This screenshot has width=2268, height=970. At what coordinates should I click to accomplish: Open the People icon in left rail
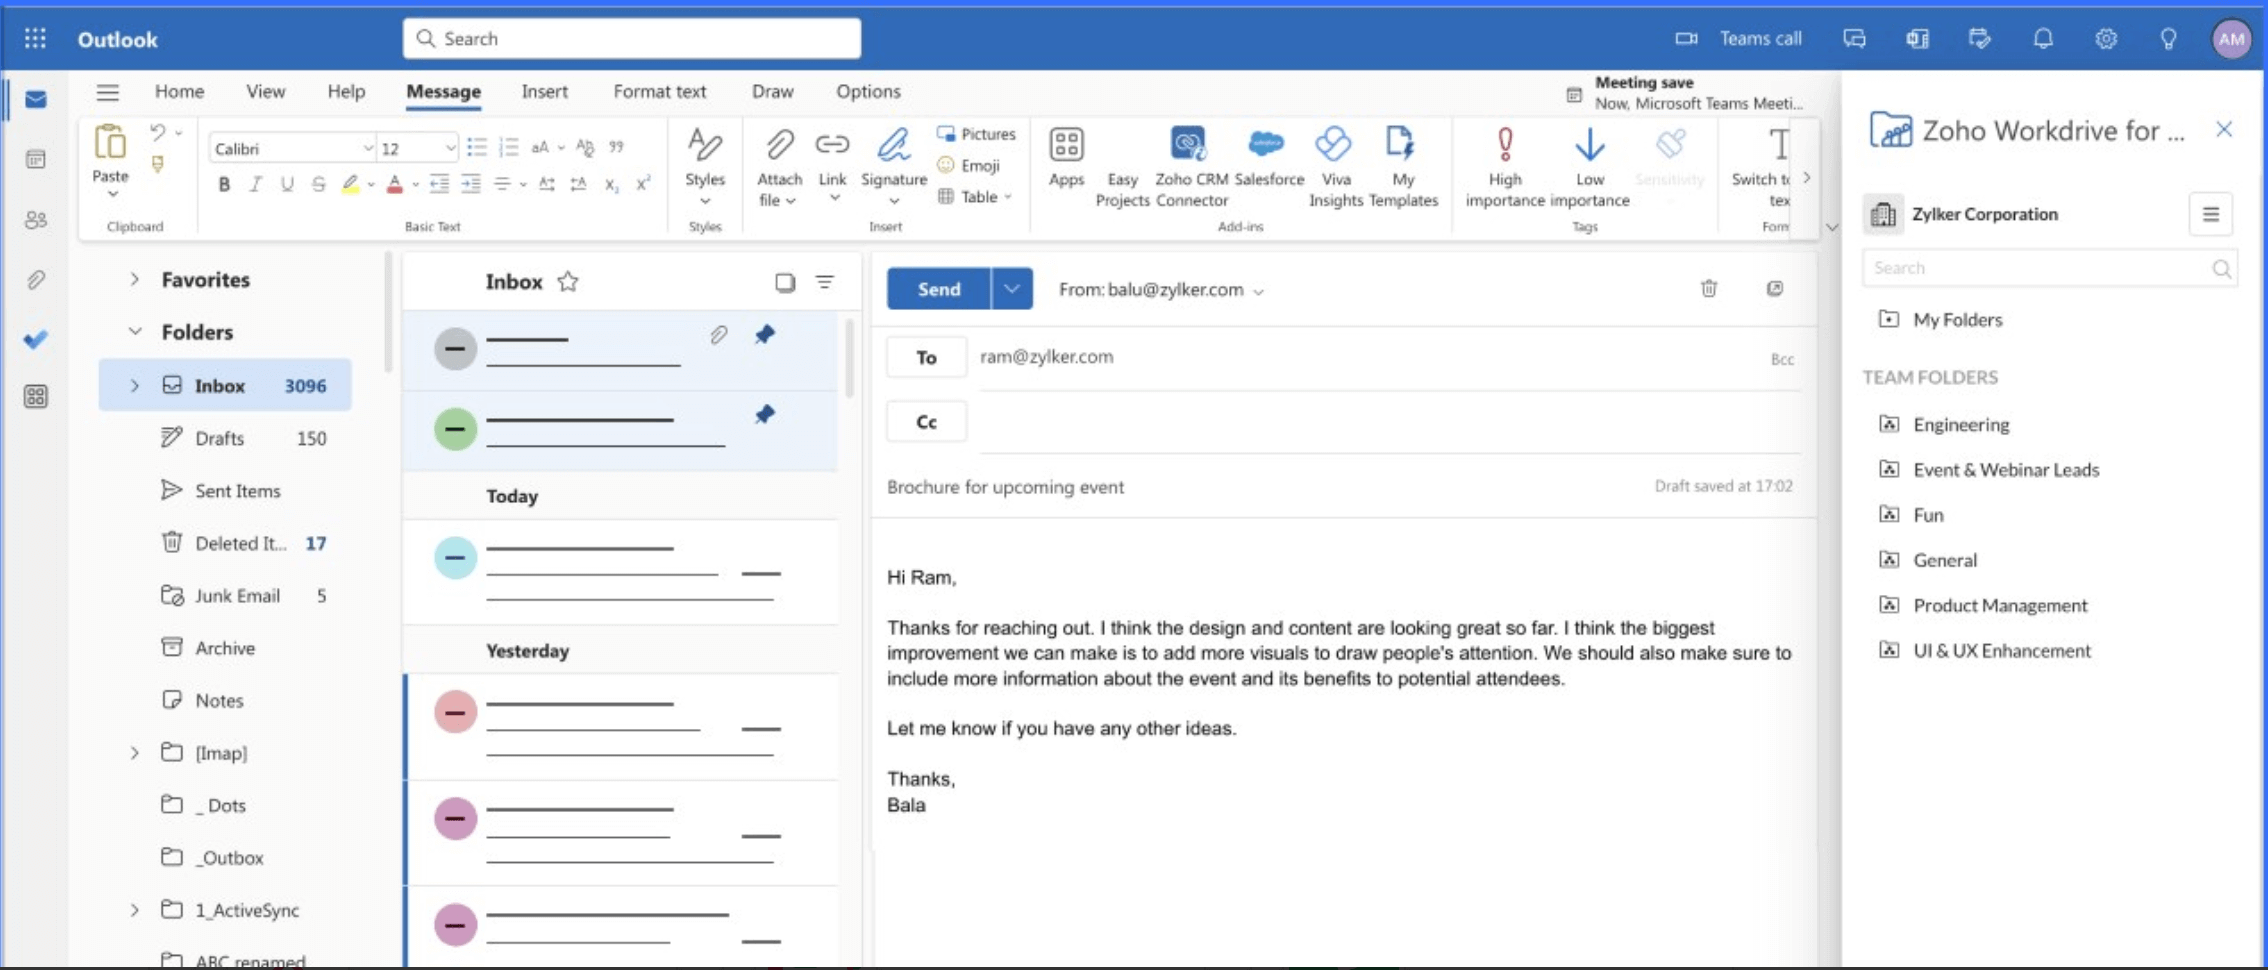(36, 219)
